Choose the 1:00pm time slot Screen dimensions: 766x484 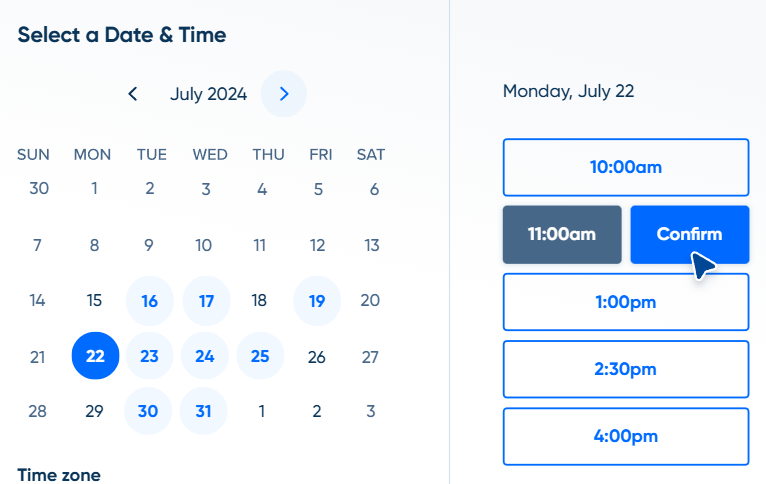coord(625,302)
